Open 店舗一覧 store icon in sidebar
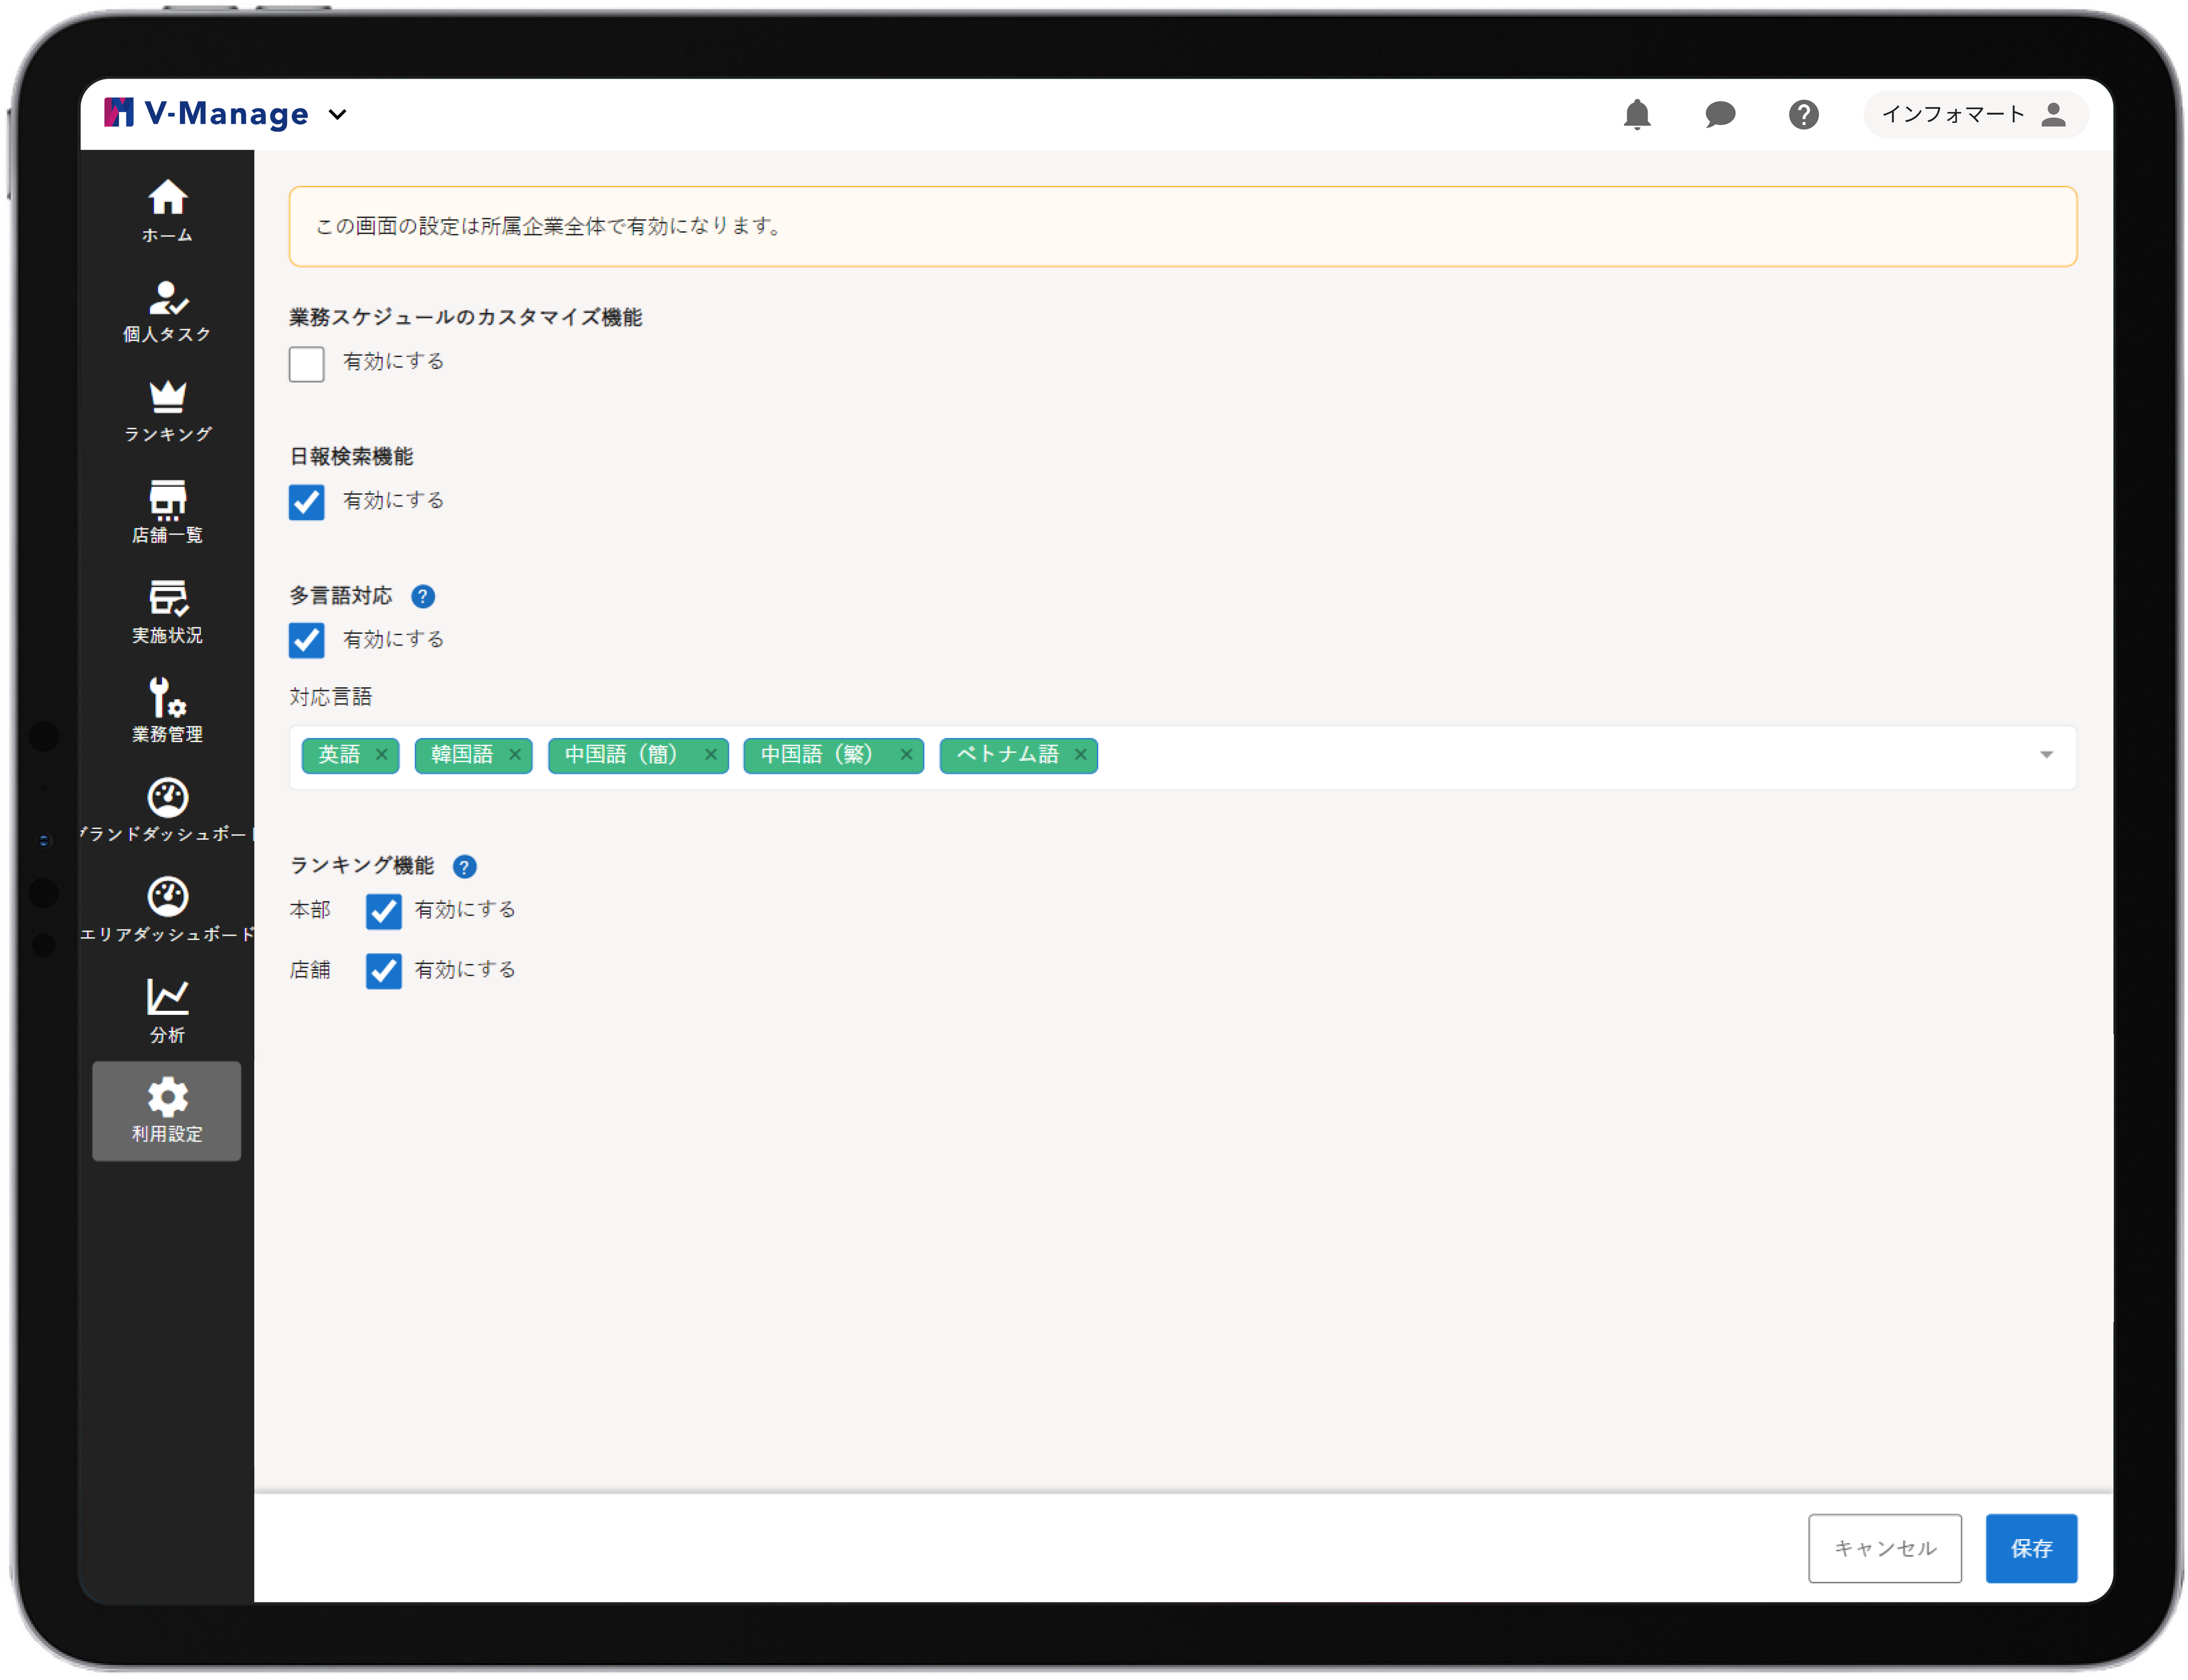The width and height of the screenshot is (2188, 1680). [x=167, y=511]
